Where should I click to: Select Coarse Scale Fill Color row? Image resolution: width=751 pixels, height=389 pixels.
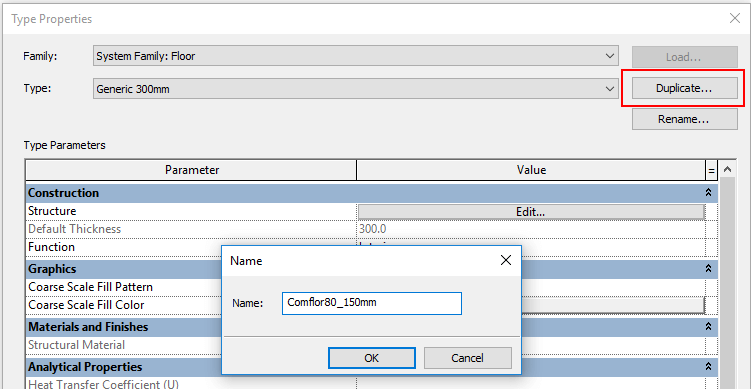coord(124,305)
